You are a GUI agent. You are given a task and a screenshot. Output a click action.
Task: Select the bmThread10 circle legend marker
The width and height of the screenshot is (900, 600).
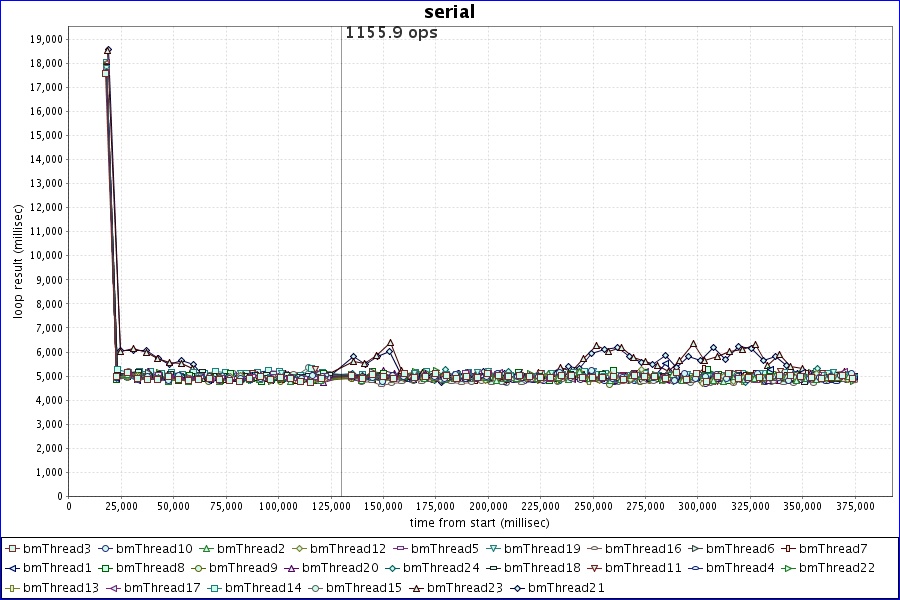tap(105, 549)
